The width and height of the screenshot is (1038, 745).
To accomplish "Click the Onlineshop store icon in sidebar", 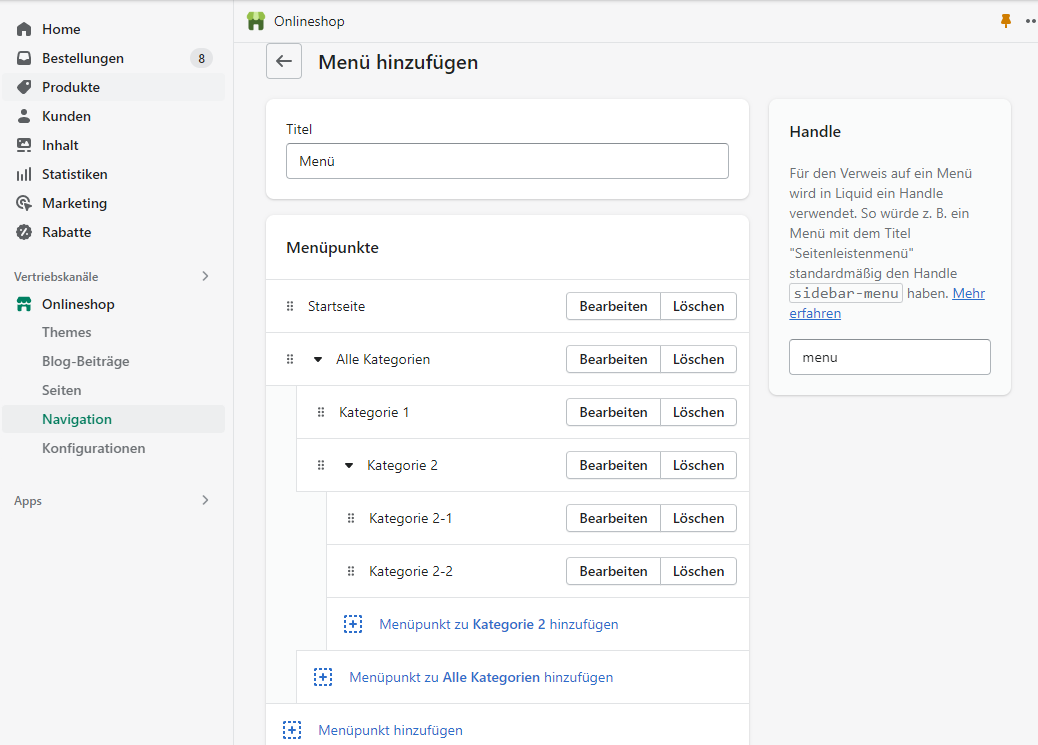I will tap(24, 304).
